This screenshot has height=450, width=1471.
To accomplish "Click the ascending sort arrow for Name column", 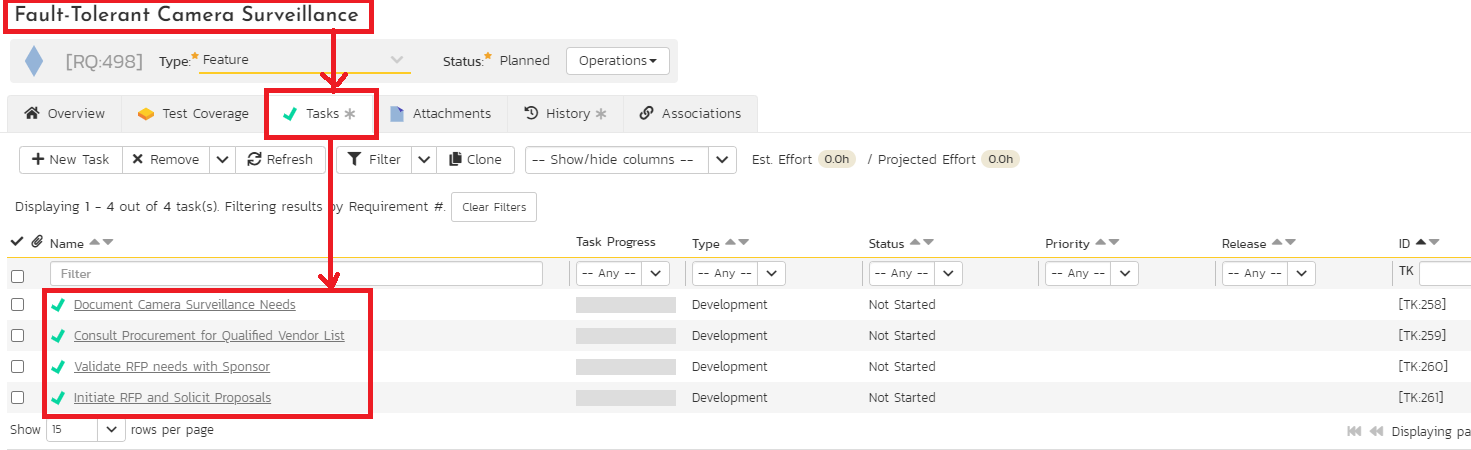I will (95, 243).
